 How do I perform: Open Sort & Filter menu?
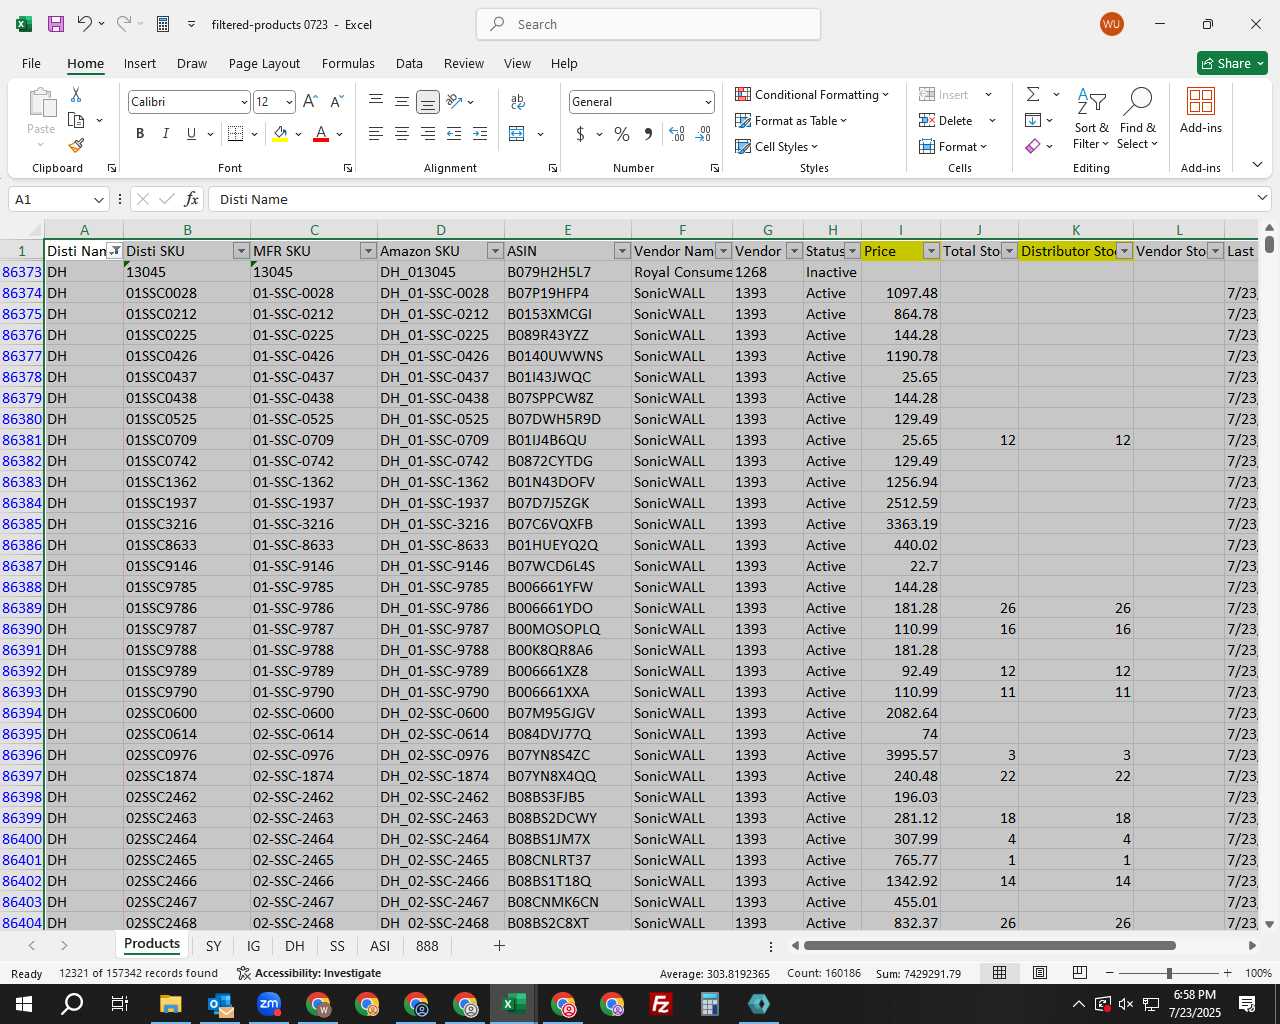click(1092, 119)
